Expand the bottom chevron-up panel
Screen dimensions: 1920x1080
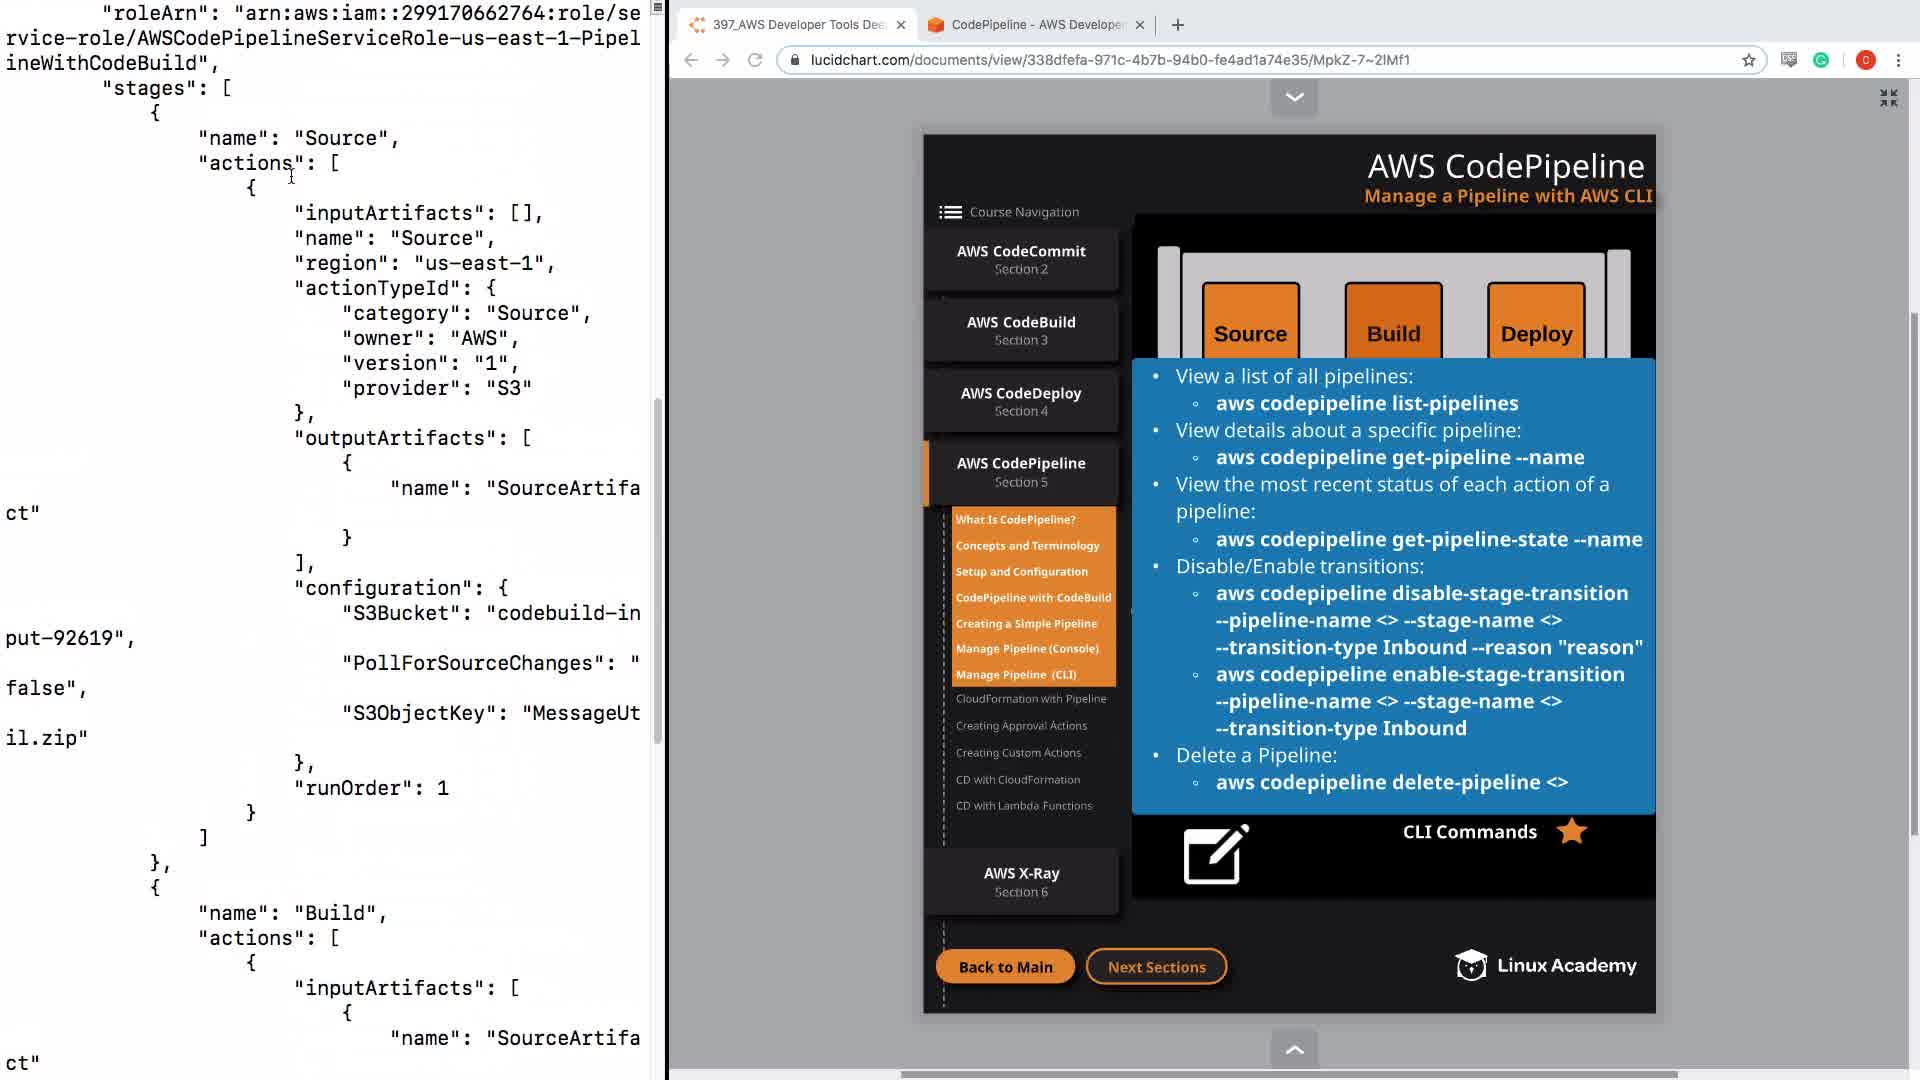coord(1294,1049)
